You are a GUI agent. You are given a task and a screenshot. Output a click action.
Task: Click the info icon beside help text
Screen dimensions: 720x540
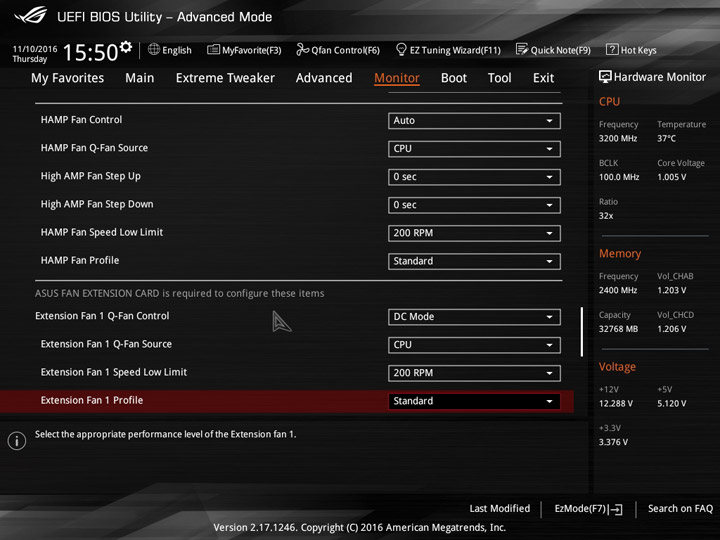[x=17, y=441]
